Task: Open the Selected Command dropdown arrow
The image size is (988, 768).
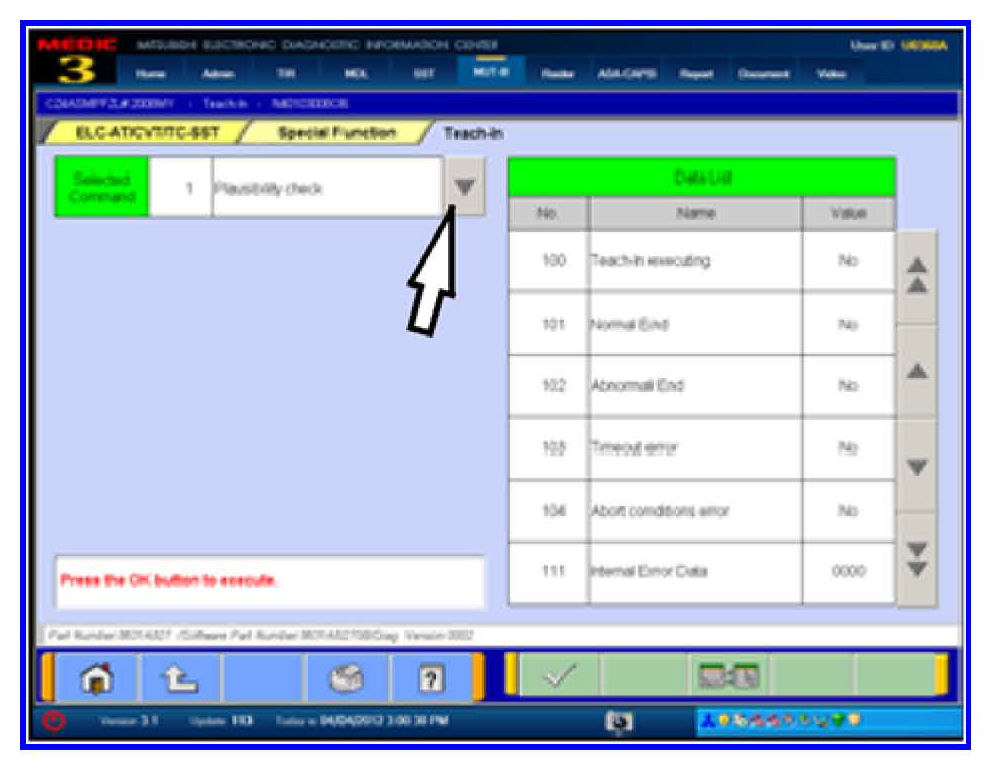Action: [x=464, y=187]
